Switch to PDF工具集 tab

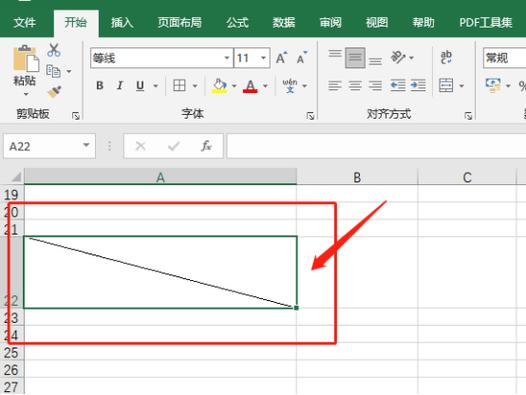pyautogui.click(x=486, y=22)
